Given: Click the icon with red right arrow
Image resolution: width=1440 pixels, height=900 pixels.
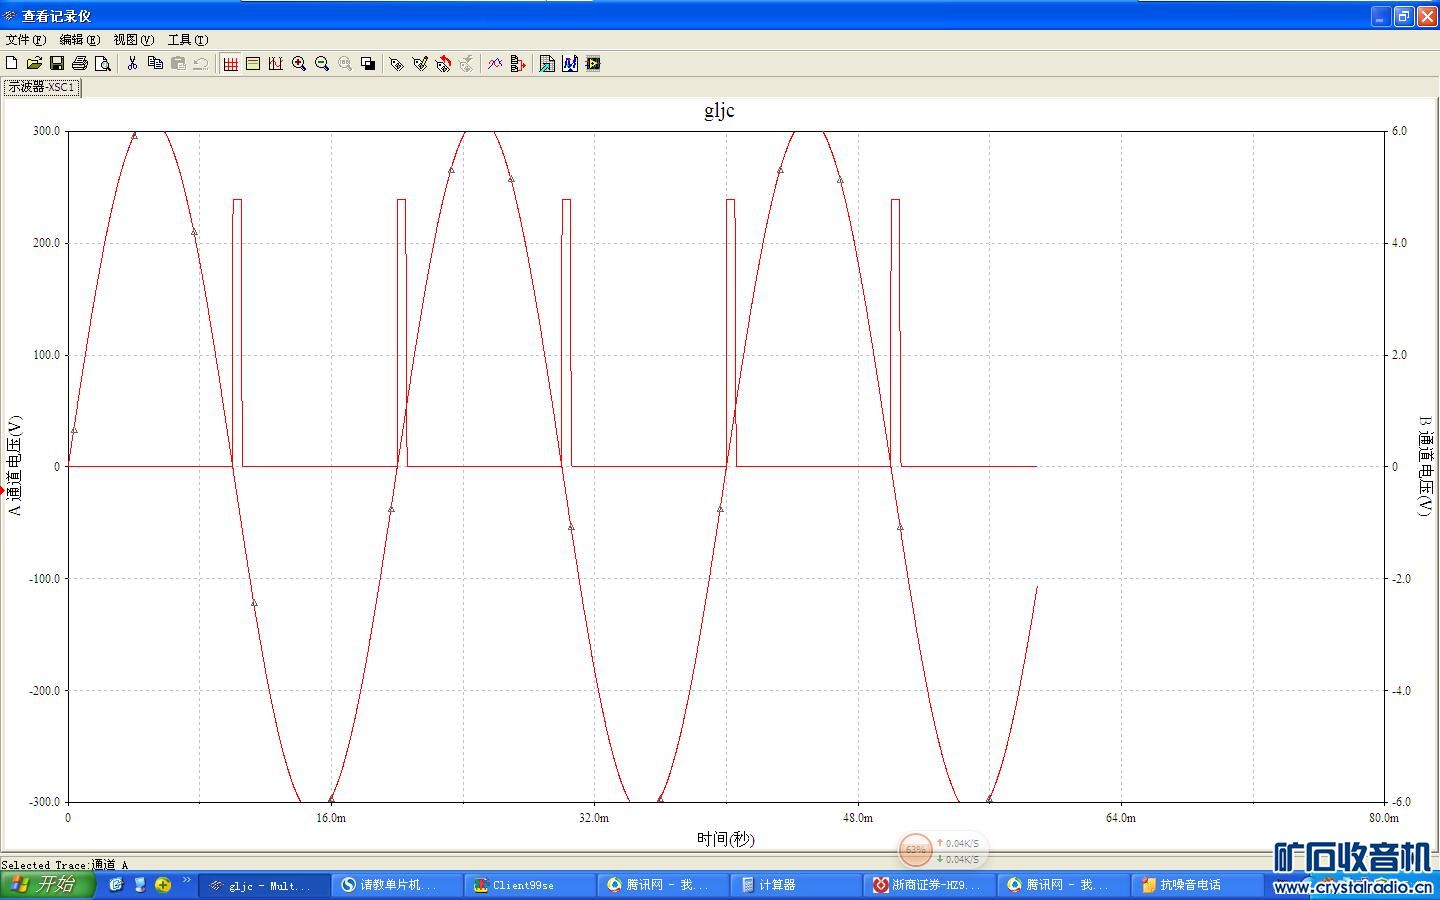Looking at the screenshot, I should (x=518, y=63).
